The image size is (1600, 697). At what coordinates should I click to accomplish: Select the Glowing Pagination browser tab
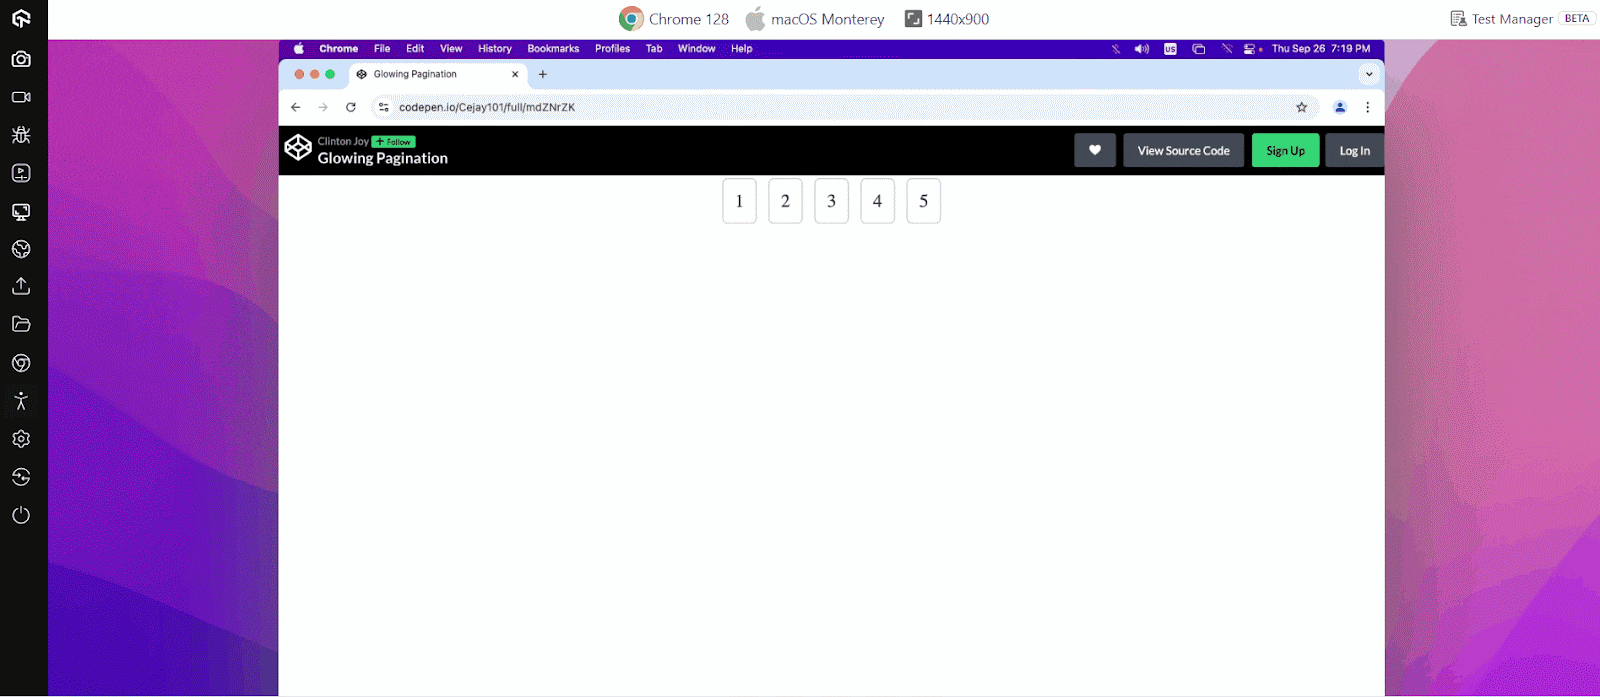tap(437, 74)
